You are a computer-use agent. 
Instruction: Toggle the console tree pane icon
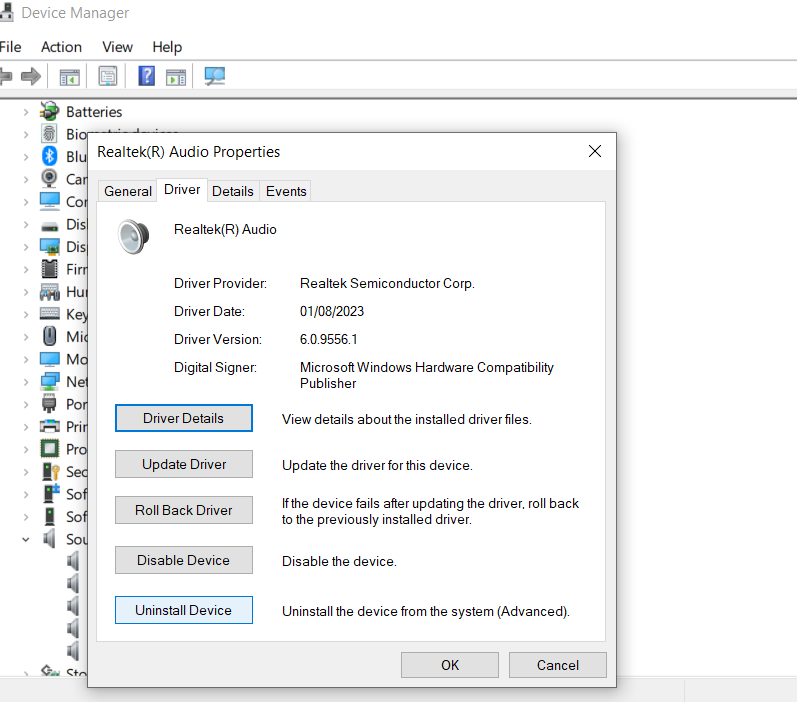pos(70,77)
